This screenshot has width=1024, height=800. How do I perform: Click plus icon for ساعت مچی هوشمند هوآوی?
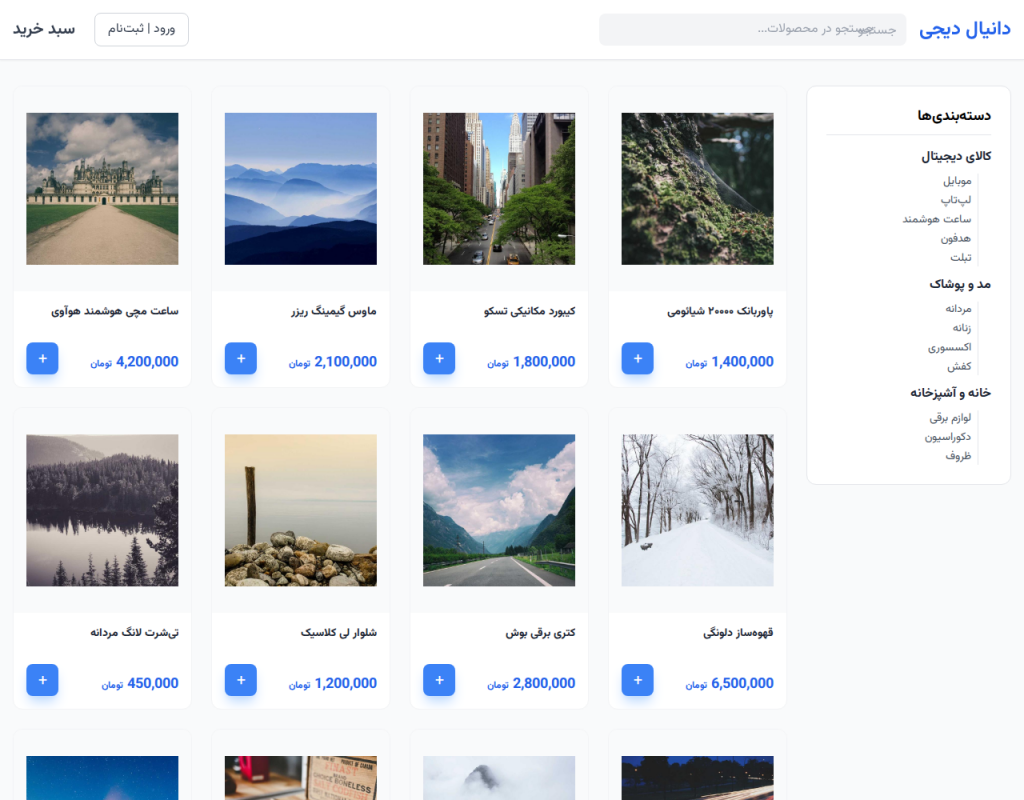42,359
